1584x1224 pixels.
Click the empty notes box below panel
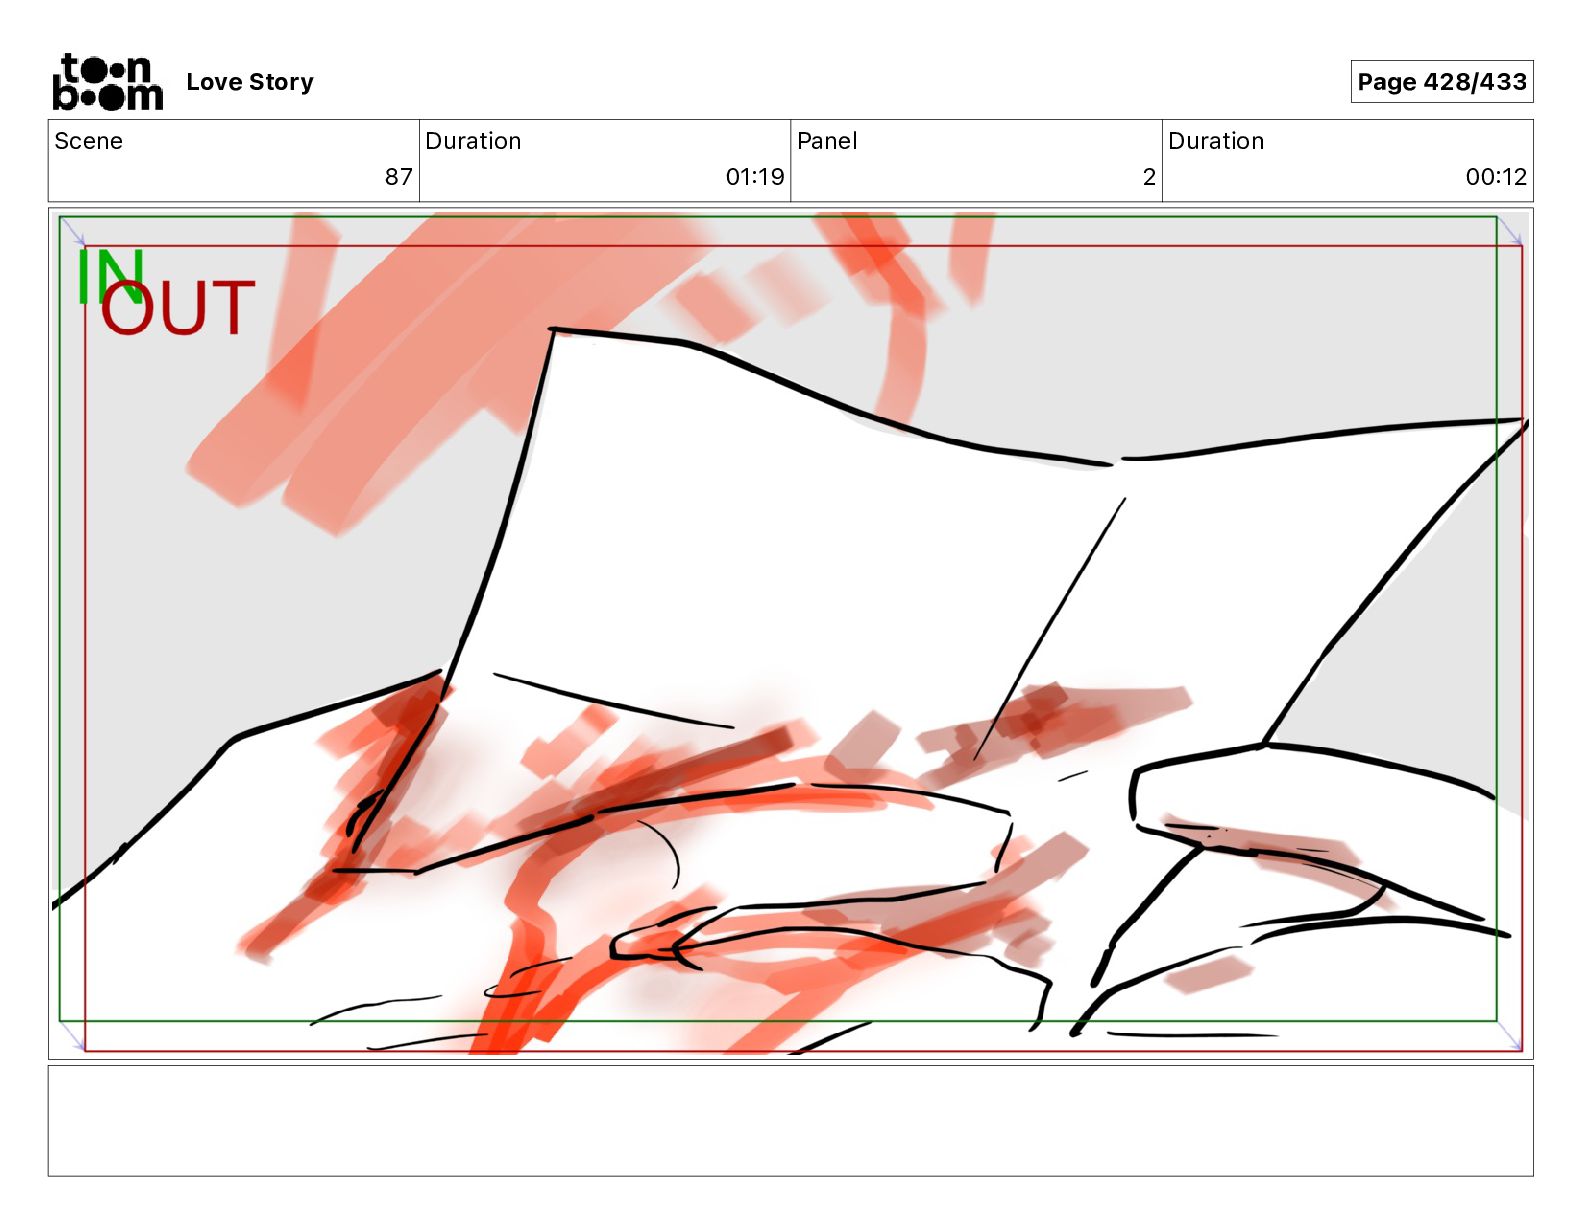point(791,1121)
